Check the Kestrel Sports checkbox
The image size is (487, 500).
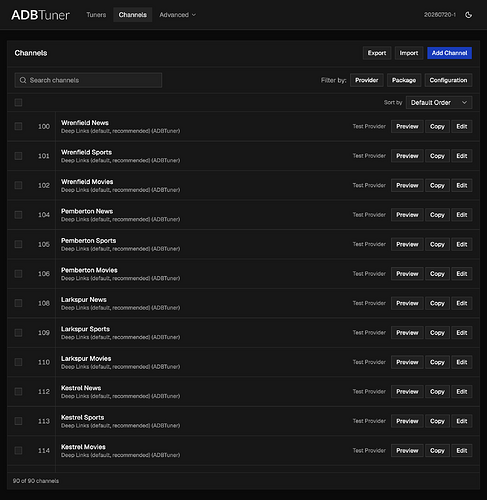point(18,421)
